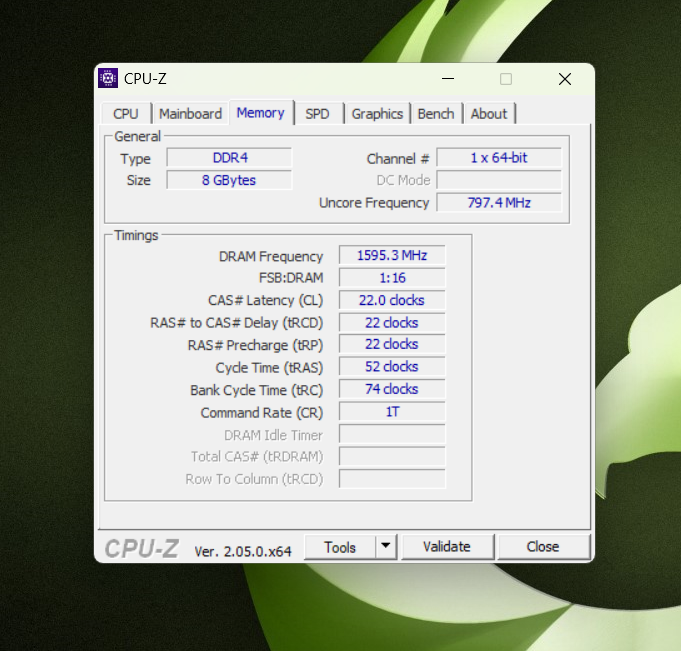Select the DDR4 memory type value

click(x=229, y=158)
